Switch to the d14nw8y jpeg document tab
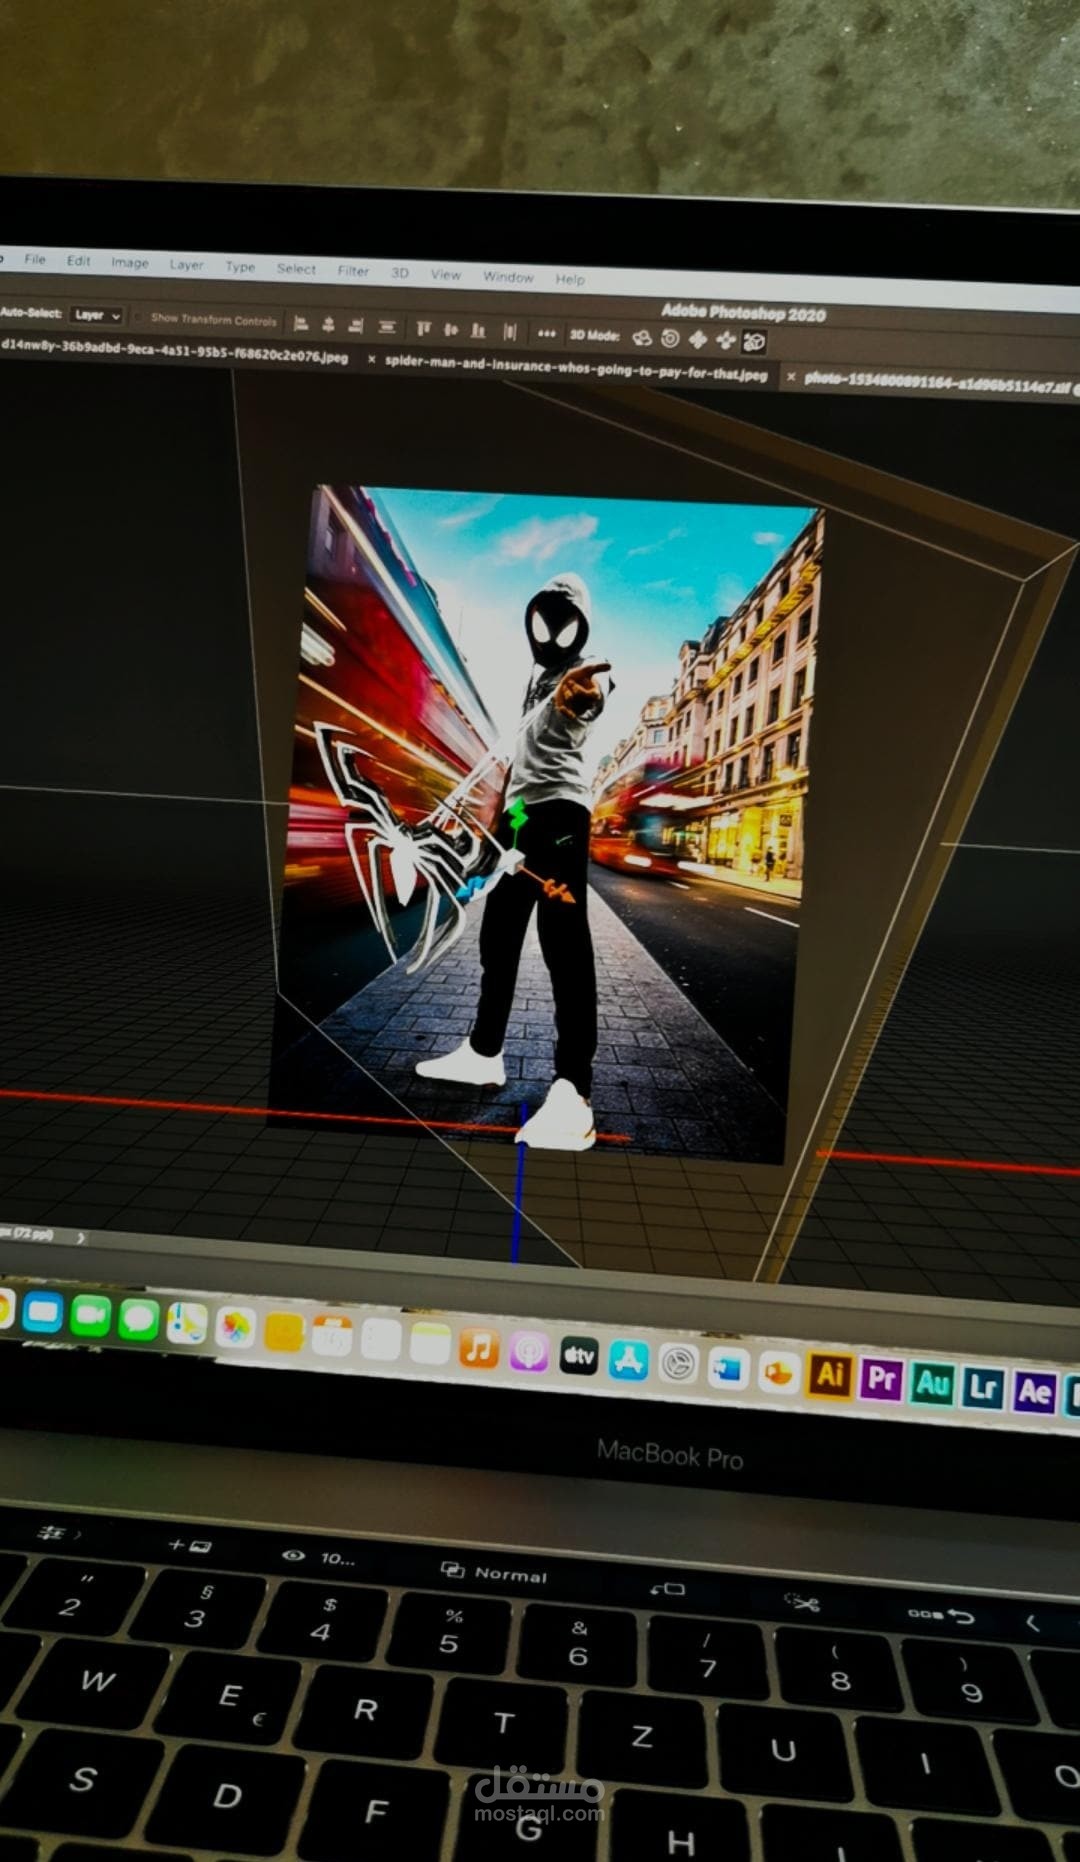Viewport: 1080px width, 1862px height. 175,351
